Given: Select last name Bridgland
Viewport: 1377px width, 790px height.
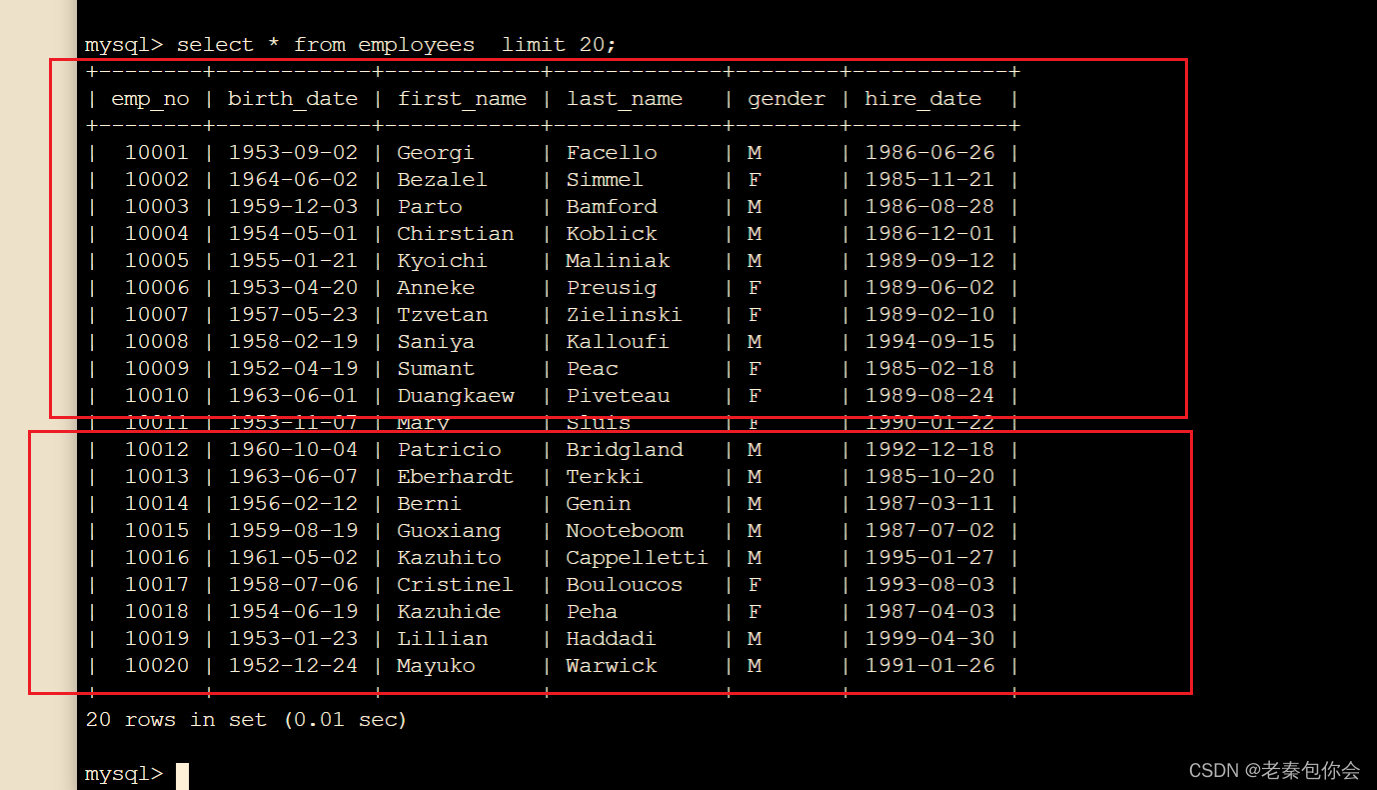Looking at the screenshot, I should pos(624,450).
